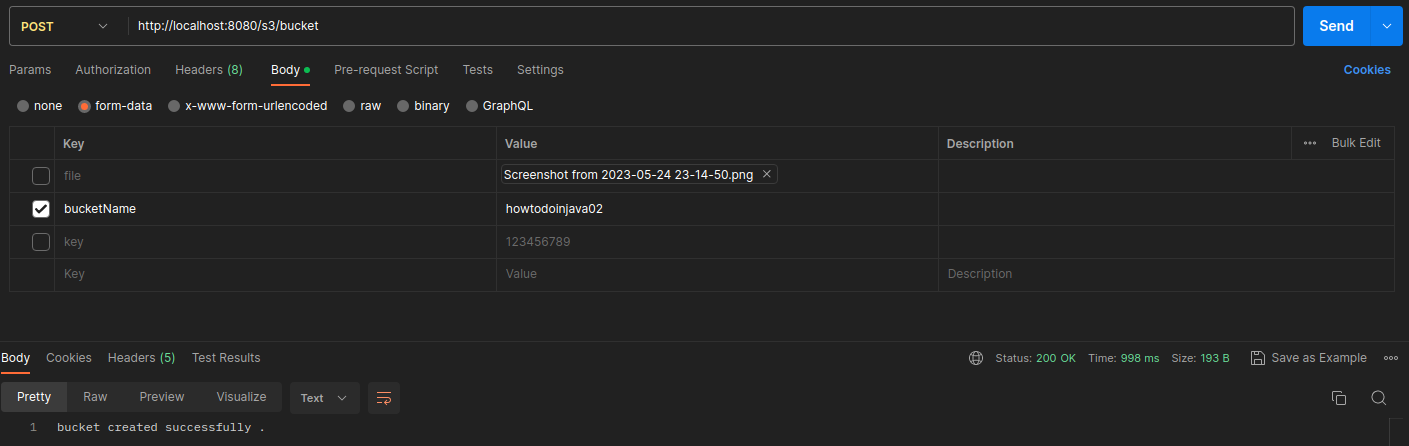Open response more options ellipsis
Viewport: 1409px width, 446px height.
point(1390,358)
